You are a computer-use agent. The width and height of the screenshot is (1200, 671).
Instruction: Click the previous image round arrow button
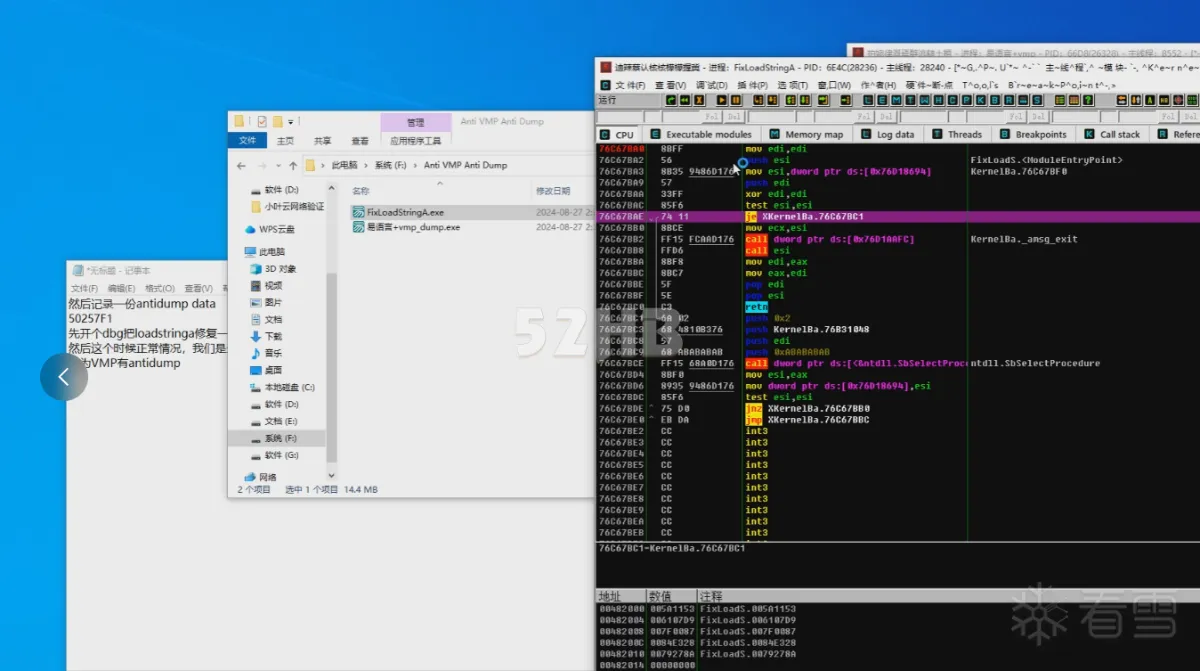(64, 377)
